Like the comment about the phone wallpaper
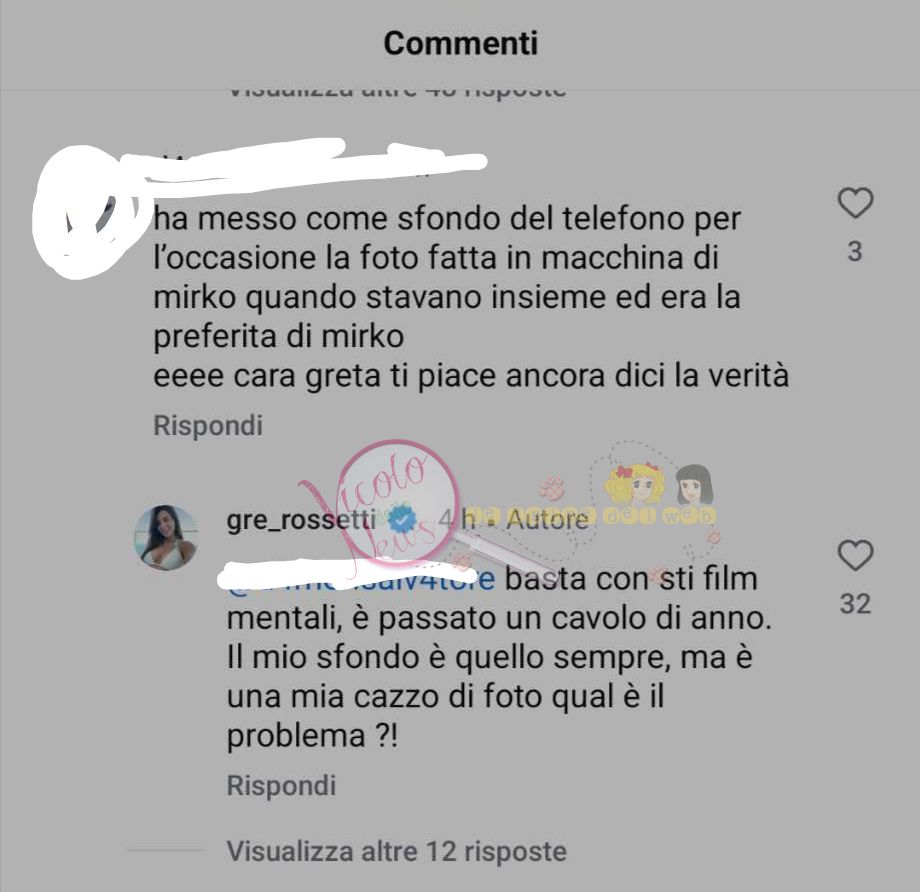 855,203
